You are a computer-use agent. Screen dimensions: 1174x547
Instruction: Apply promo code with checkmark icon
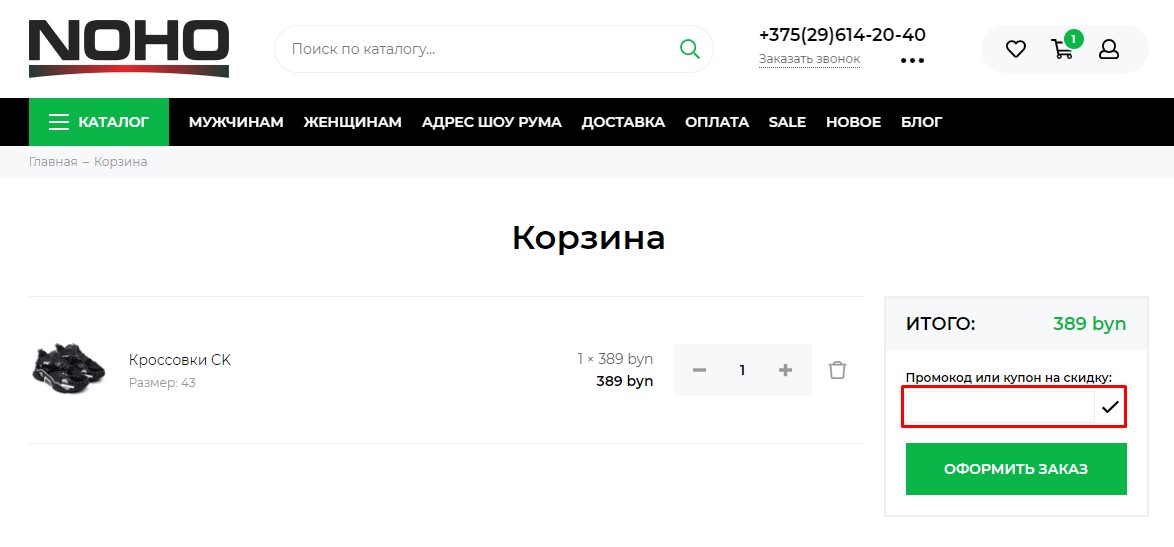click(x=1110, y=407)
